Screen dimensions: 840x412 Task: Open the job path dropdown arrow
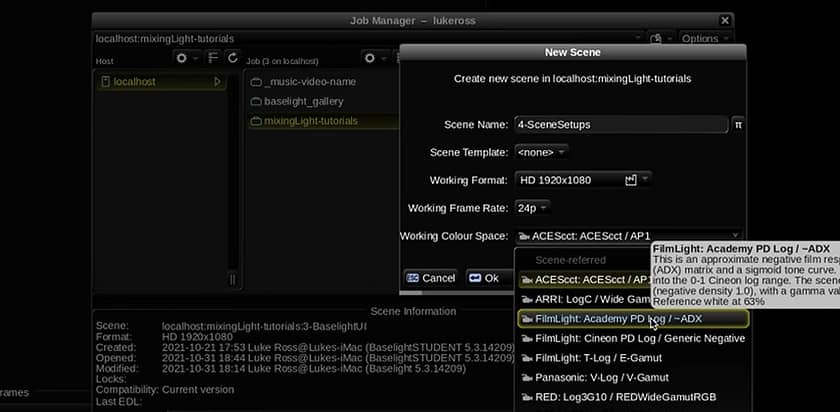639,39
